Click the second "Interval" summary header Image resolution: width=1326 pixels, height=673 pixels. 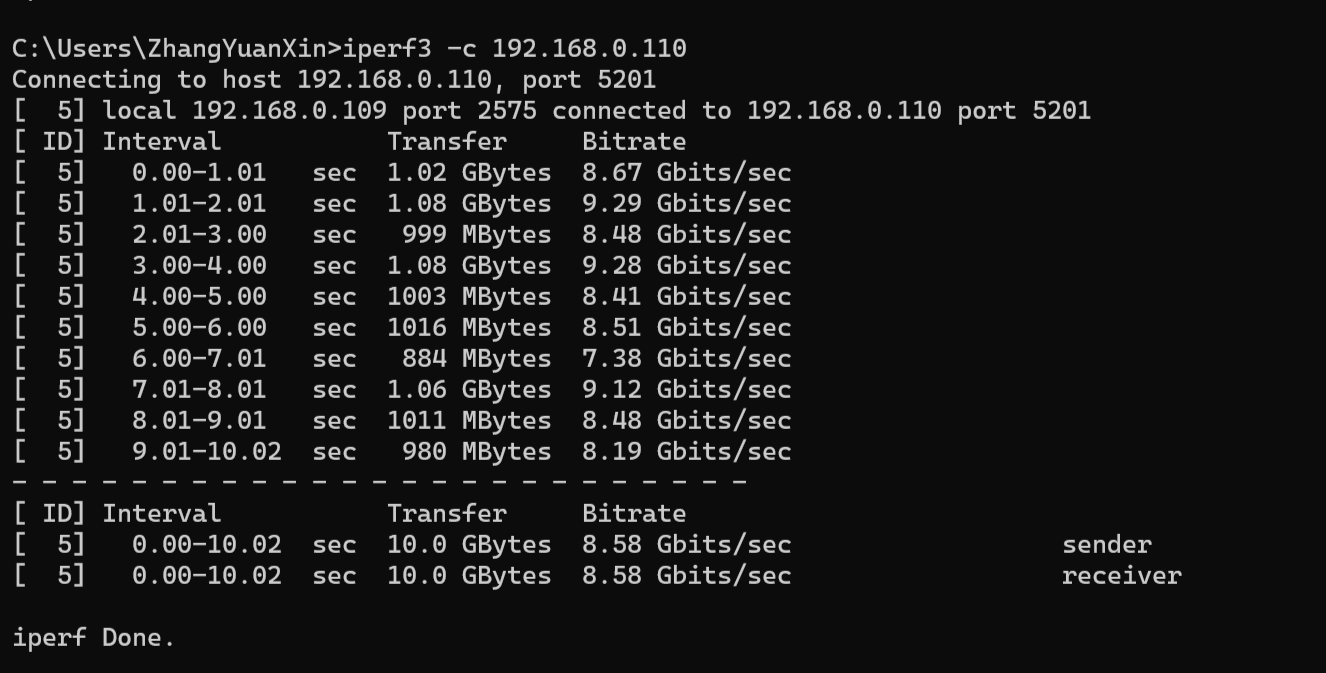click(x=161, y=513)
